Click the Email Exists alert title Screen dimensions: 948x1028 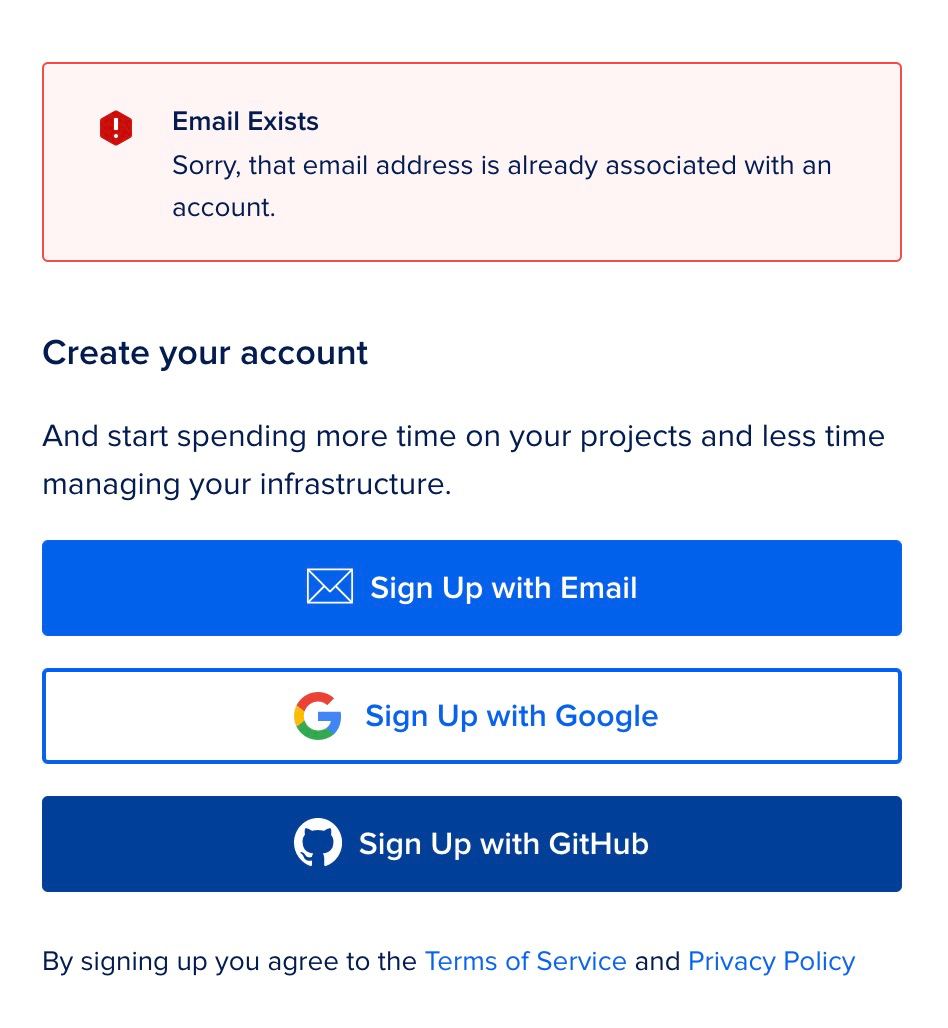tap(245, 121)
